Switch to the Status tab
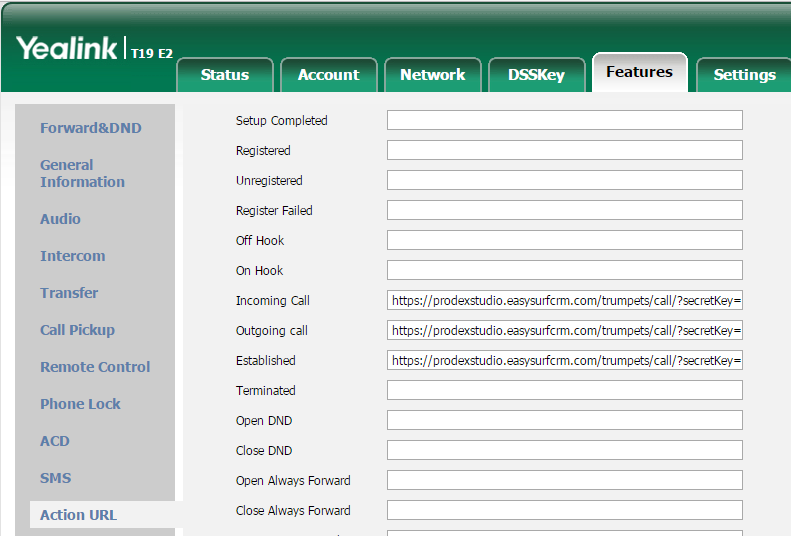 [x=224, y=75]
